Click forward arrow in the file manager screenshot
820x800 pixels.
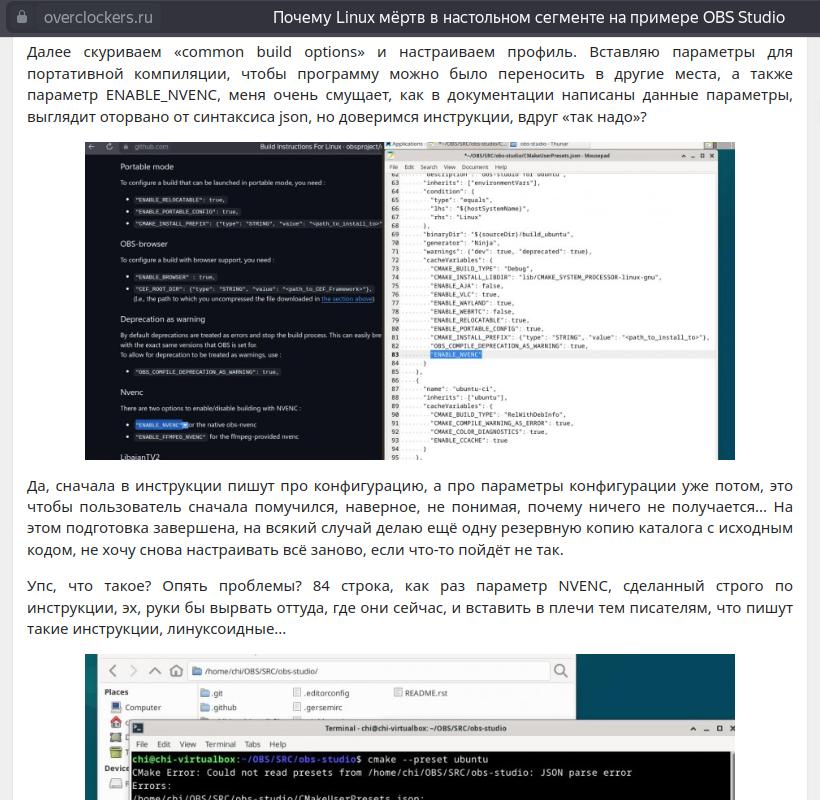tap(133, 670)
